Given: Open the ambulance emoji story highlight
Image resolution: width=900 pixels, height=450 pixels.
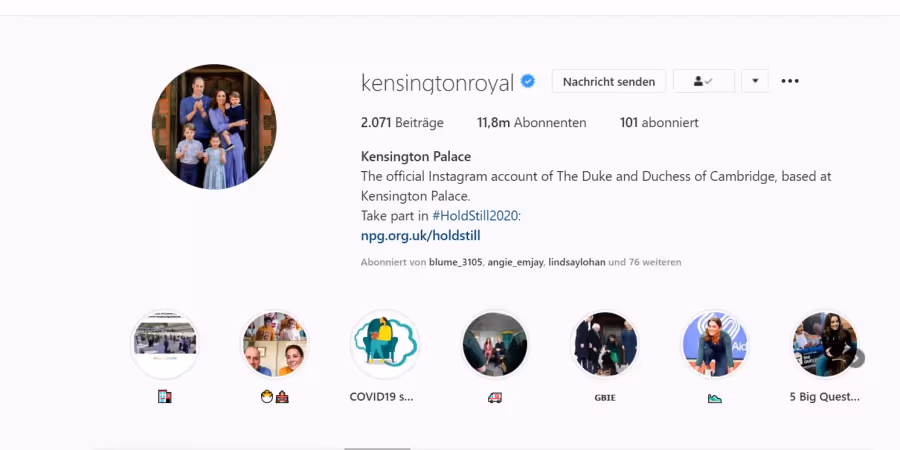Looking at the screenshot, I should pyautogui.click(x=494, y=344).
